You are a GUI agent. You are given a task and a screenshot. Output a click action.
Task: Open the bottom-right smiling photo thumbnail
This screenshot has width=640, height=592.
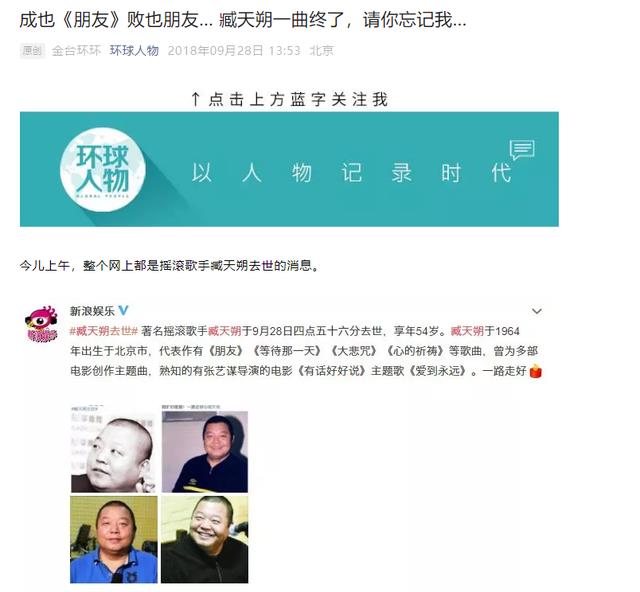pos(204,539)
